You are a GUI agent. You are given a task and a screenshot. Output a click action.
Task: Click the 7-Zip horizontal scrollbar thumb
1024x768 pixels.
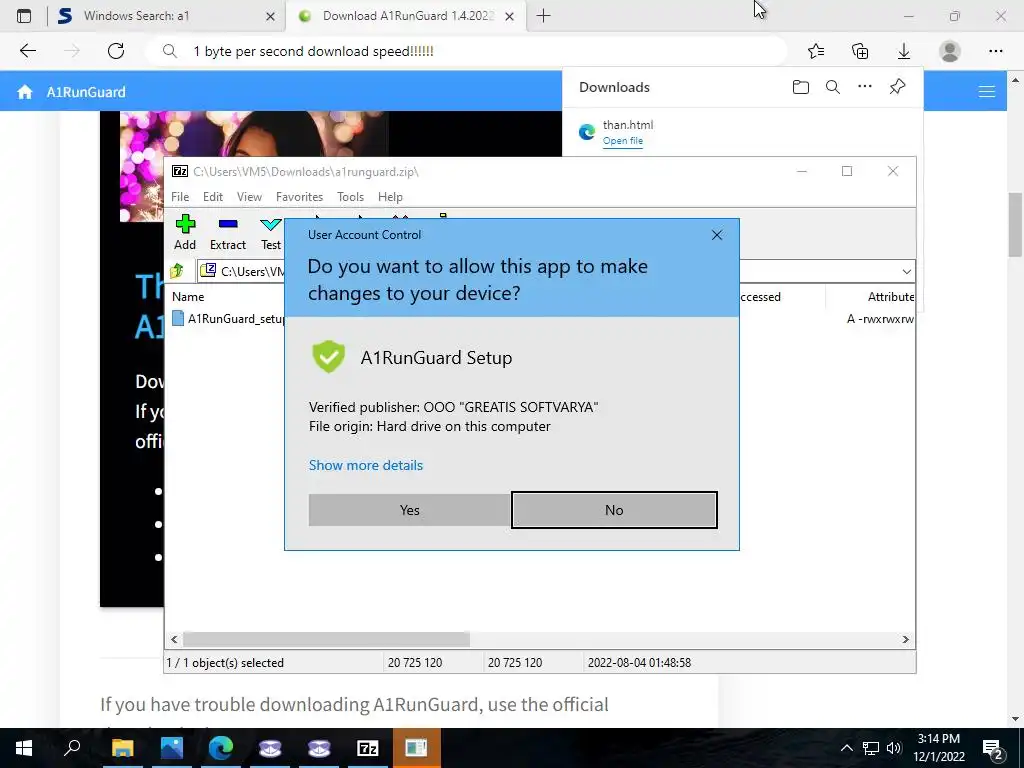click(x=326, y=639)
